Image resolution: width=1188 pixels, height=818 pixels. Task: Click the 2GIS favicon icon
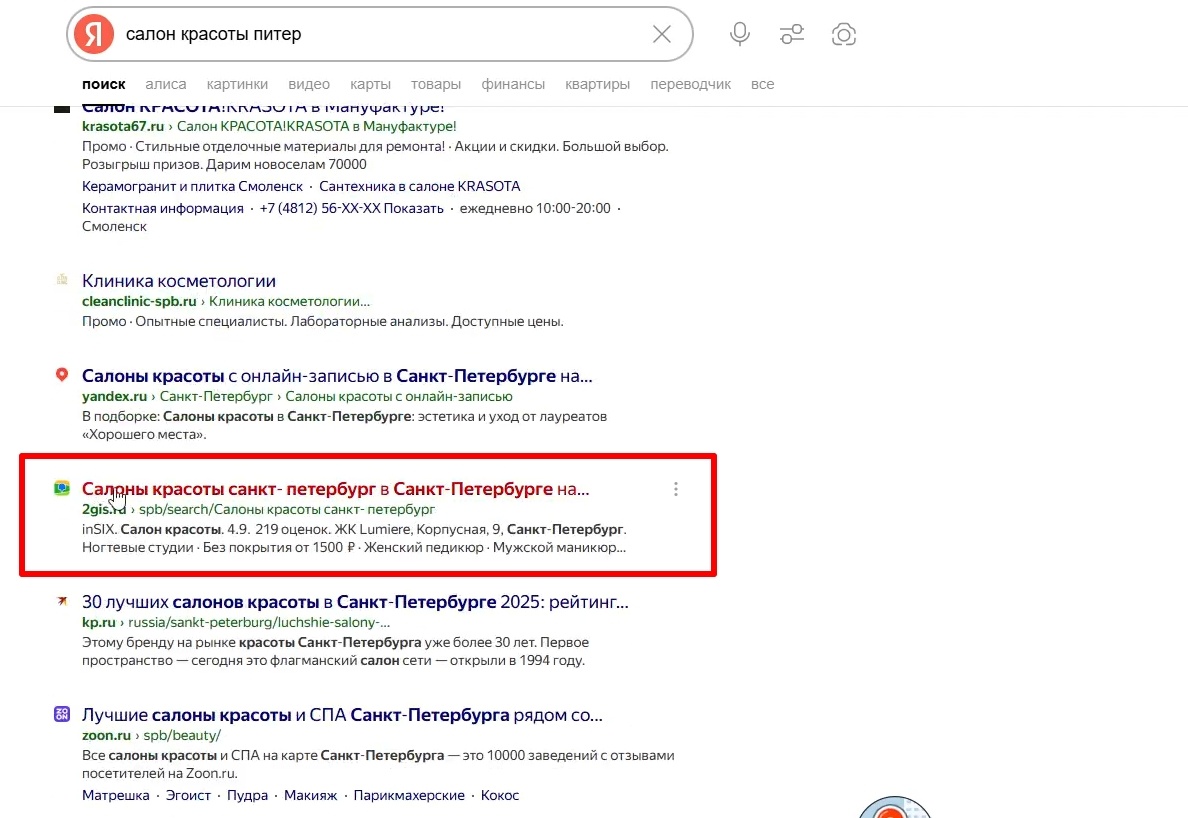tap(62, 488)
